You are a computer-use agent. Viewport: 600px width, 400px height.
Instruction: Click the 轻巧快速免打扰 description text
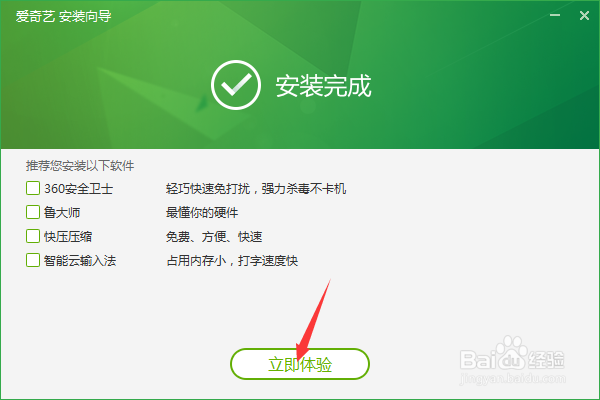208,189
